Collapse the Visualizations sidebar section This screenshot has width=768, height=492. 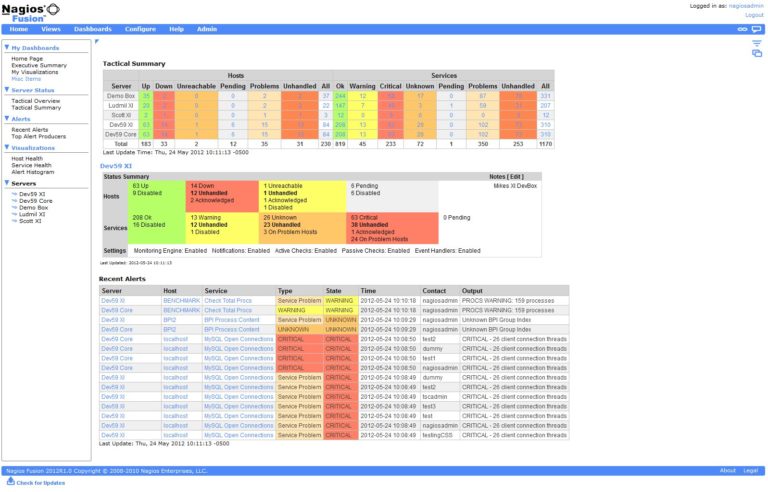(x=5, y=147)
